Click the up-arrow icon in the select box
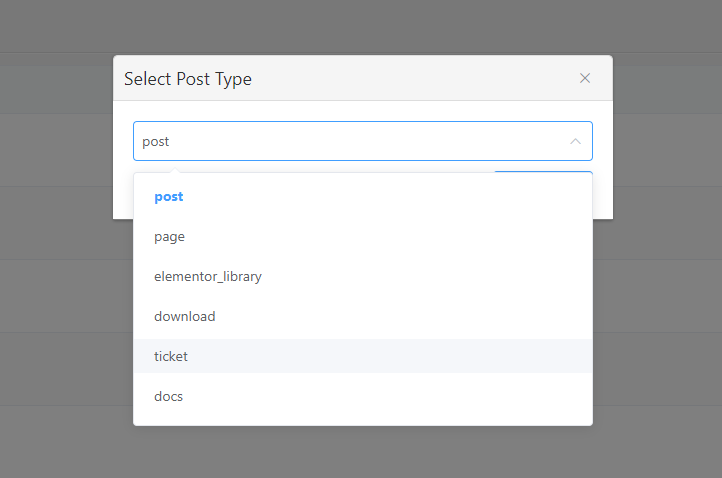The width and height of the screenshot is (722, 478). click(x=575, y=142)
